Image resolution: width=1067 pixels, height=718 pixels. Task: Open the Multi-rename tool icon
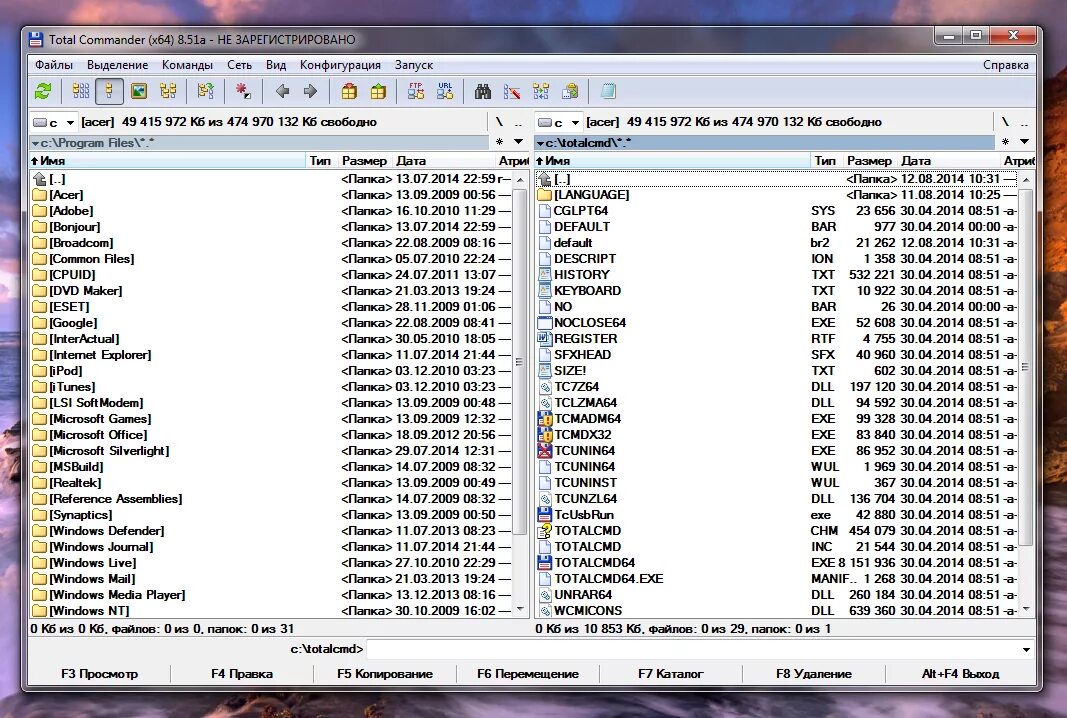point(512,91)
